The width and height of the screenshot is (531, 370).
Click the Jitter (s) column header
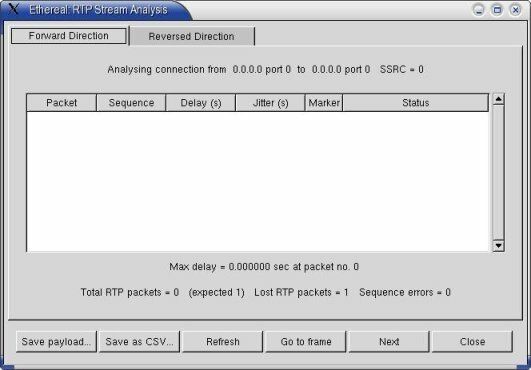[x=270, y=103]
